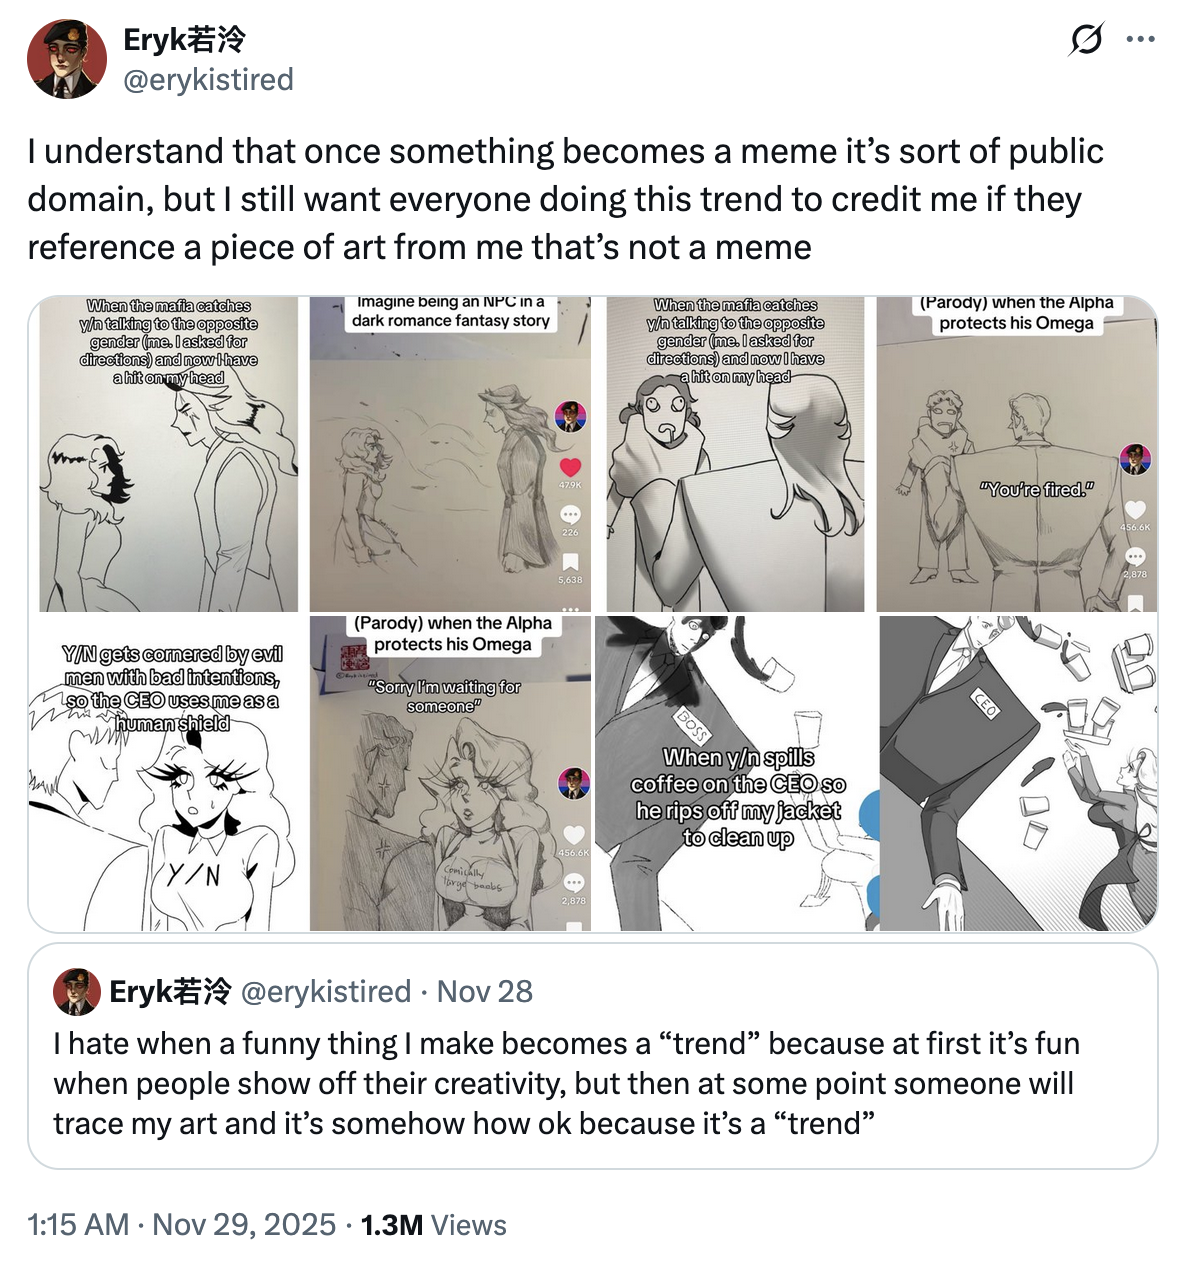
Task: Open the 'Y/N gets cornered' image
Action: [x=165, y=790]
